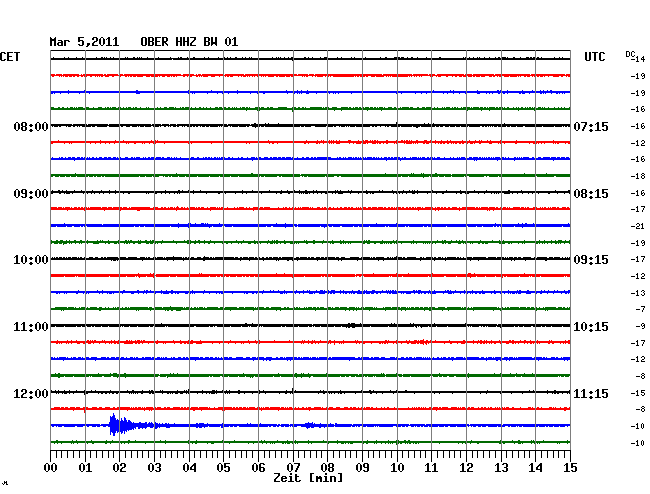The height and width of the screenshot is (494, 650).
Task: Click the 11:15 UTC time label
Action: [x=591, y=393]
